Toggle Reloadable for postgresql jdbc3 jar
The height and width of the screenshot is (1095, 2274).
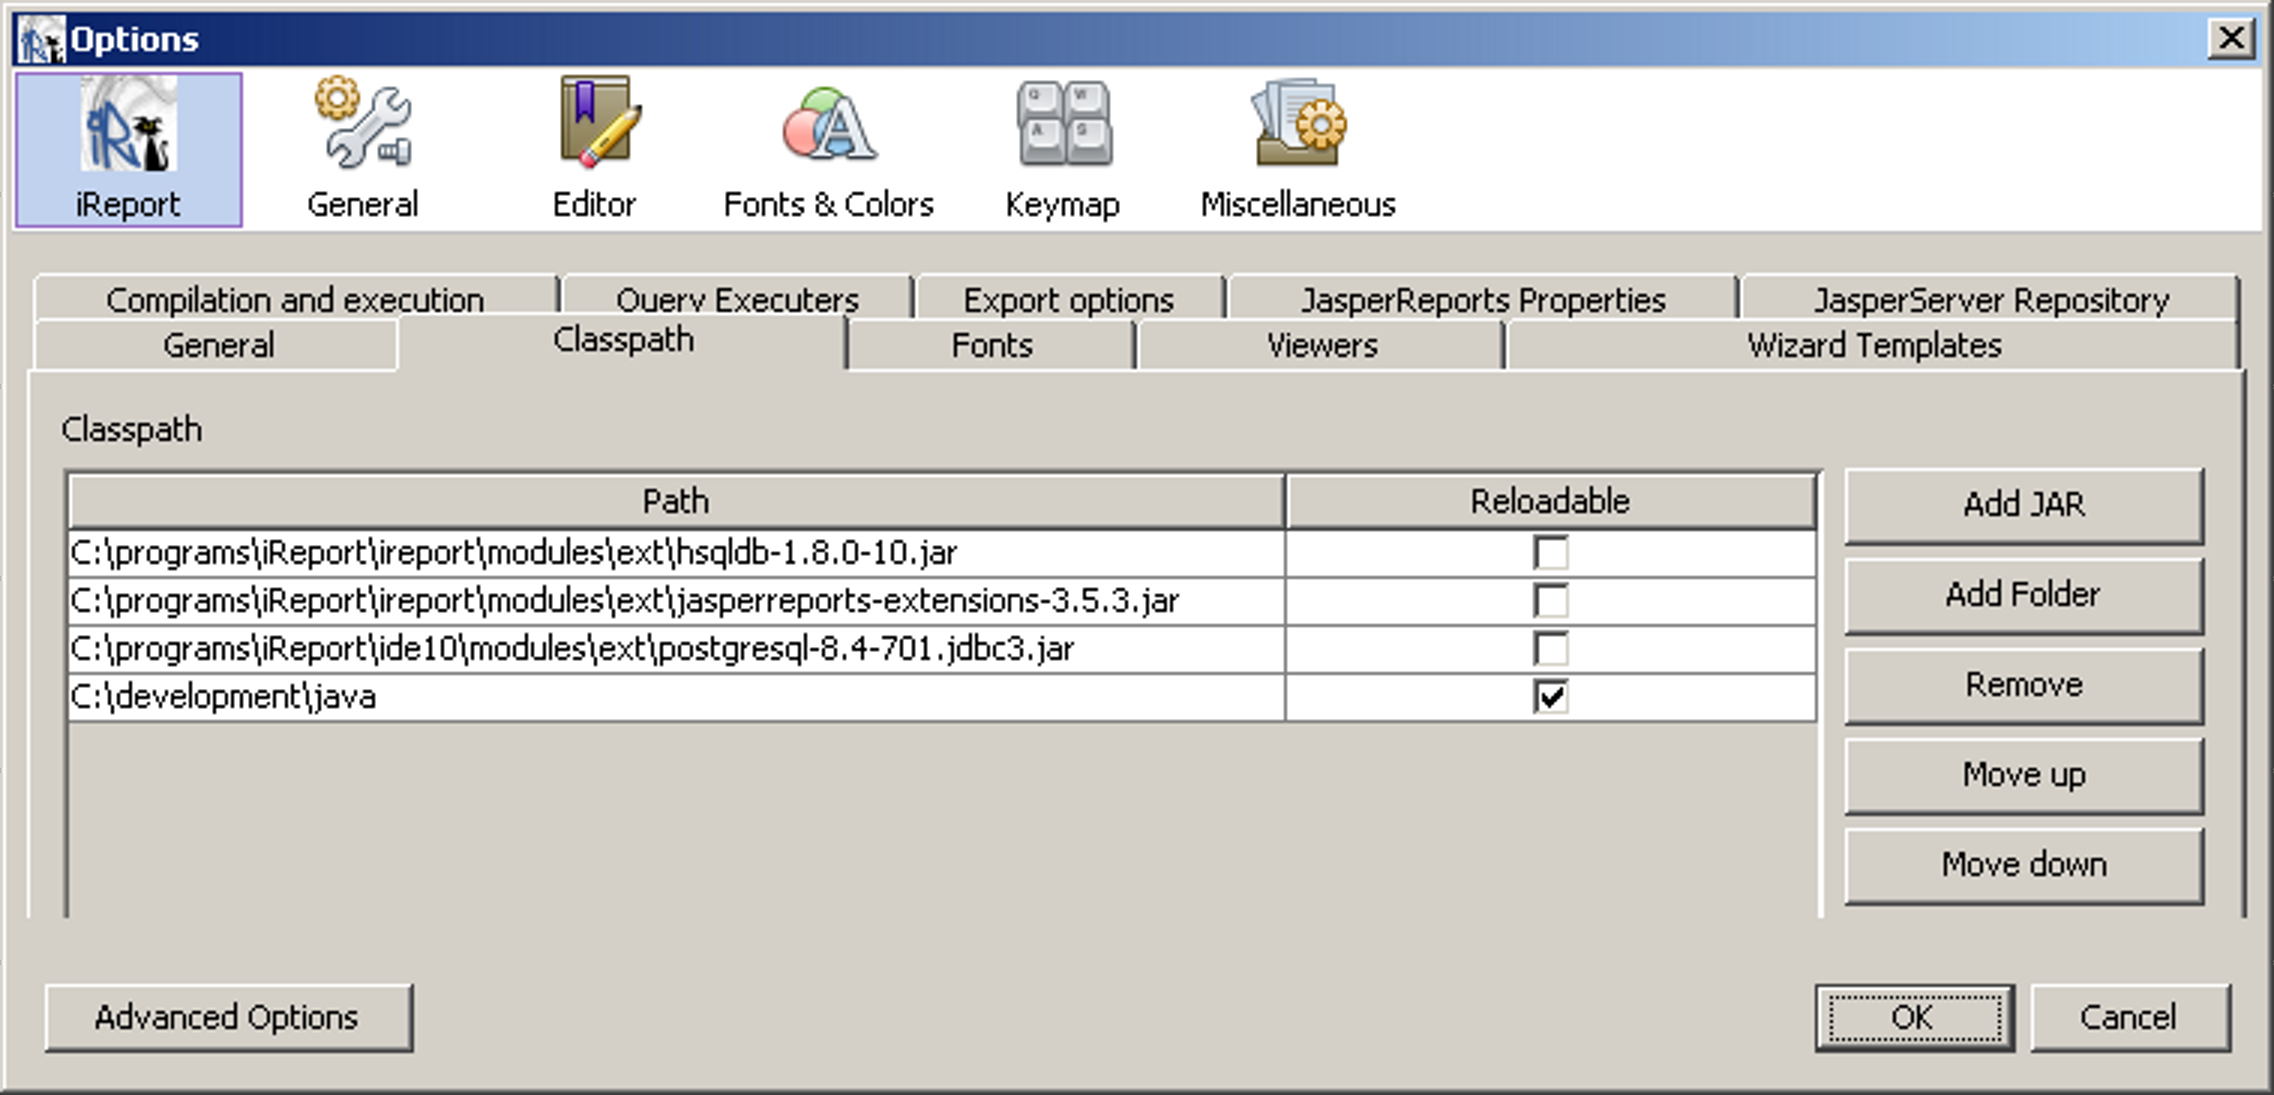(x=1550, y=649)
